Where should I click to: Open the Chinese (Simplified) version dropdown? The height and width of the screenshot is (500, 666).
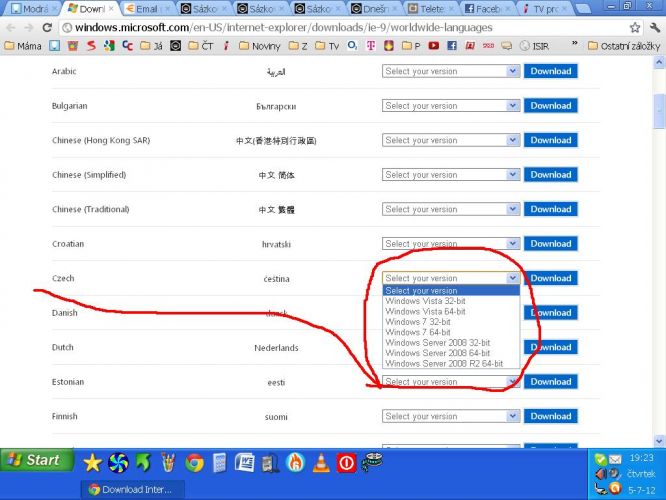tap(451, 175)
